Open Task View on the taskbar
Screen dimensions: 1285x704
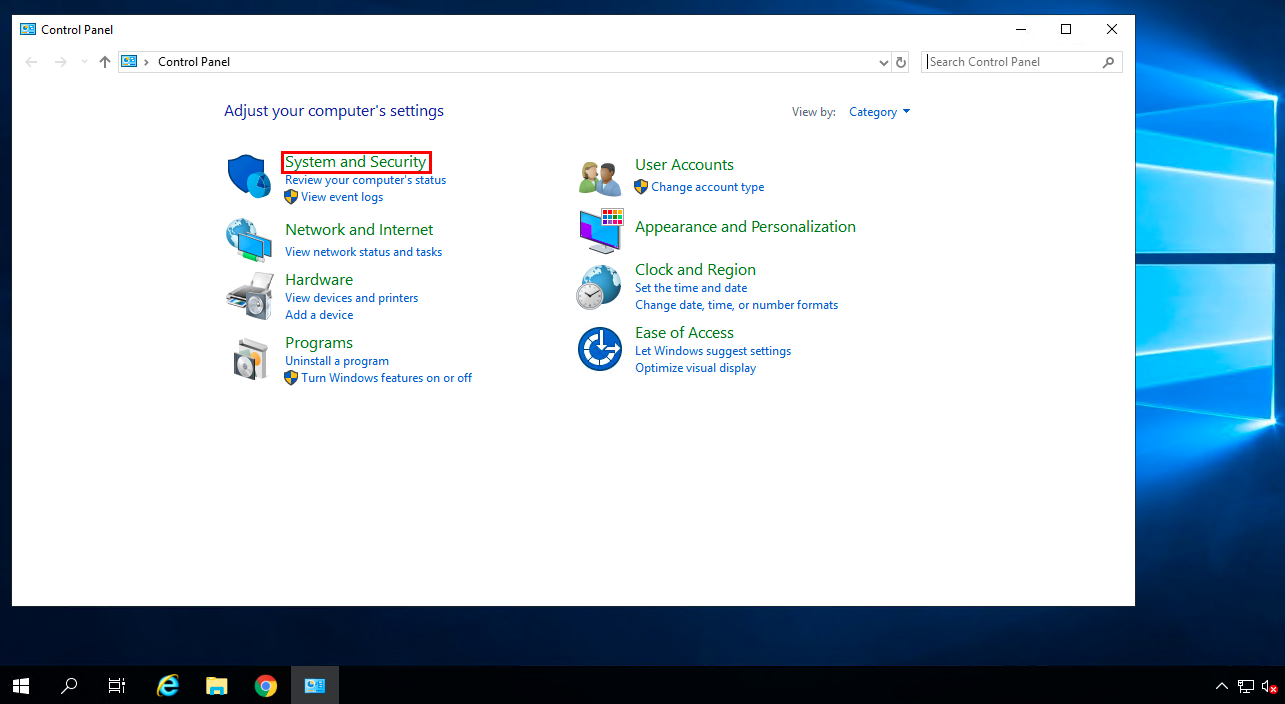[x=117, y=685]
